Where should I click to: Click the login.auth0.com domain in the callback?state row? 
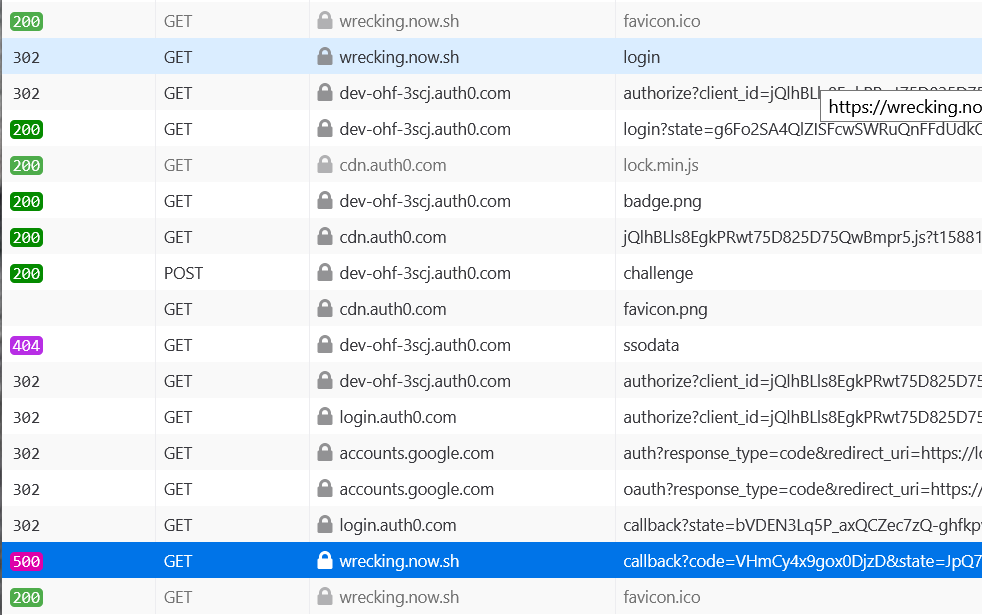click(398, 525)
